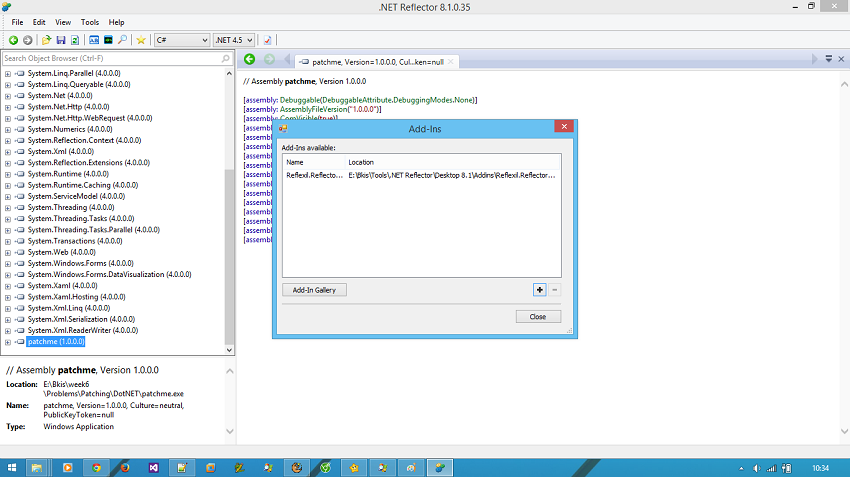Open Chrome from the taskbar
This screenshot has width=850, height=477.
tap(96, 468)
